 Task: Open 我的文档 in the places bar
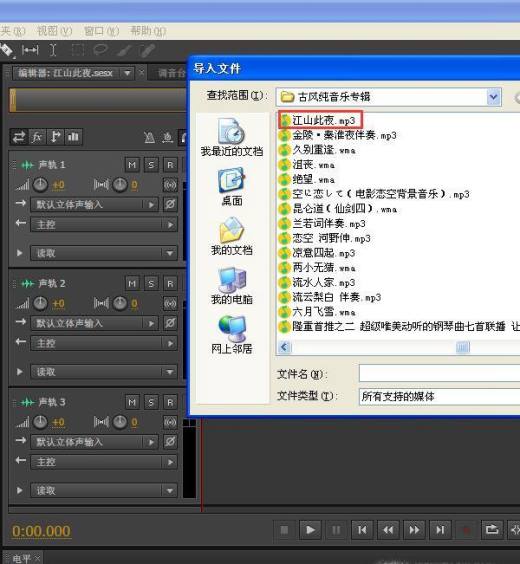232,236
